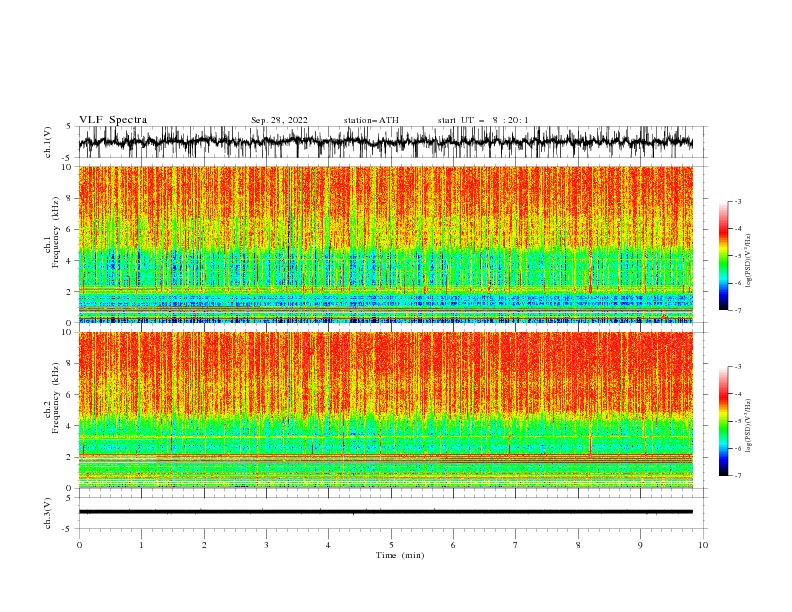The width and height of the screenshot is (792, 612).
Task: Click the ch.2 'Frequency (kHz)' axis label
Action: [x=55, y=398]
